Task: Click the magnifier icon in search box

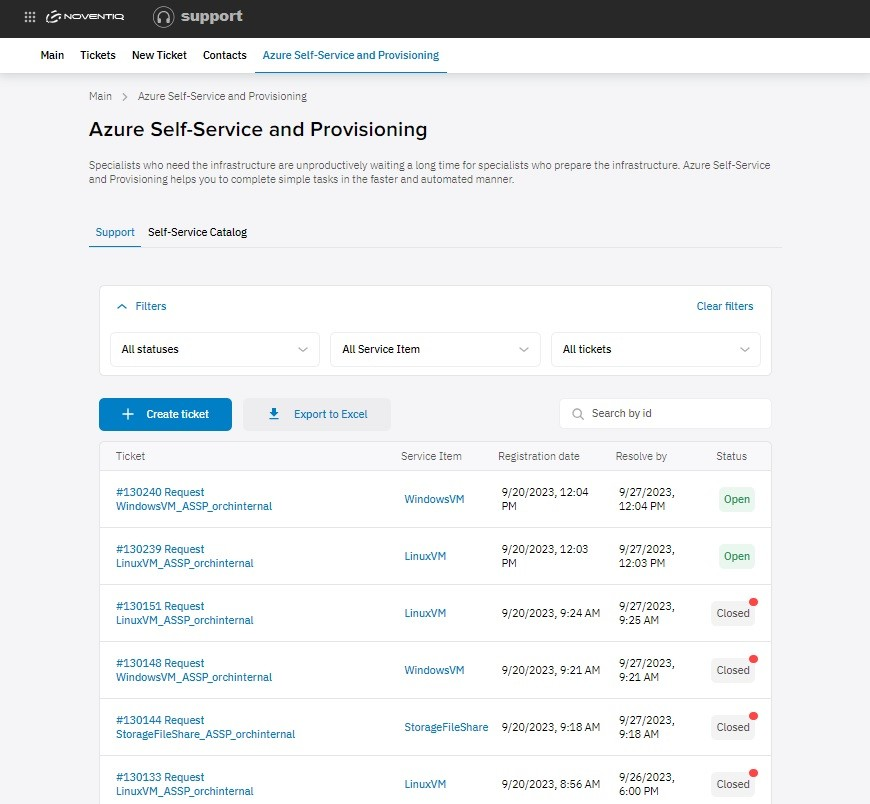Action: pos(578,414)
